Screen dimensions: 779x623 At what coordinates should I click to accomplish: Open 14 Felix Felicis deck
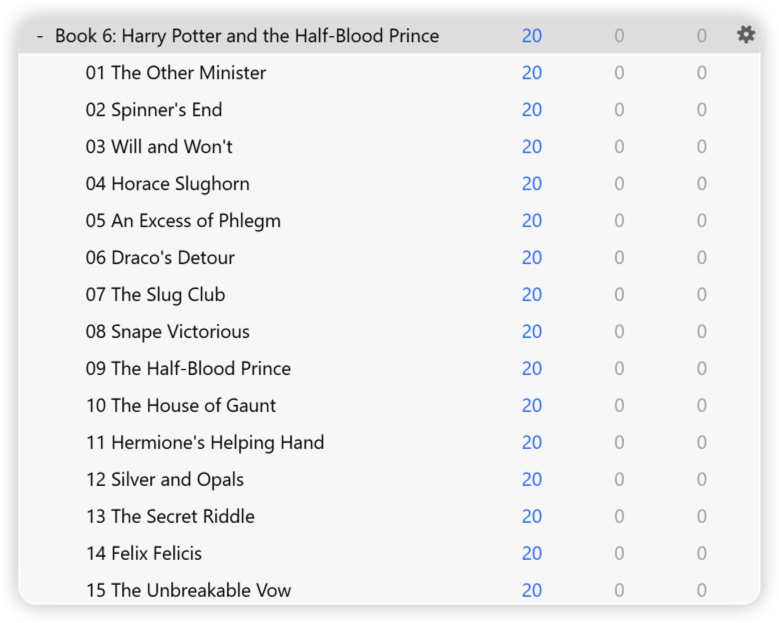click(144, 553)
